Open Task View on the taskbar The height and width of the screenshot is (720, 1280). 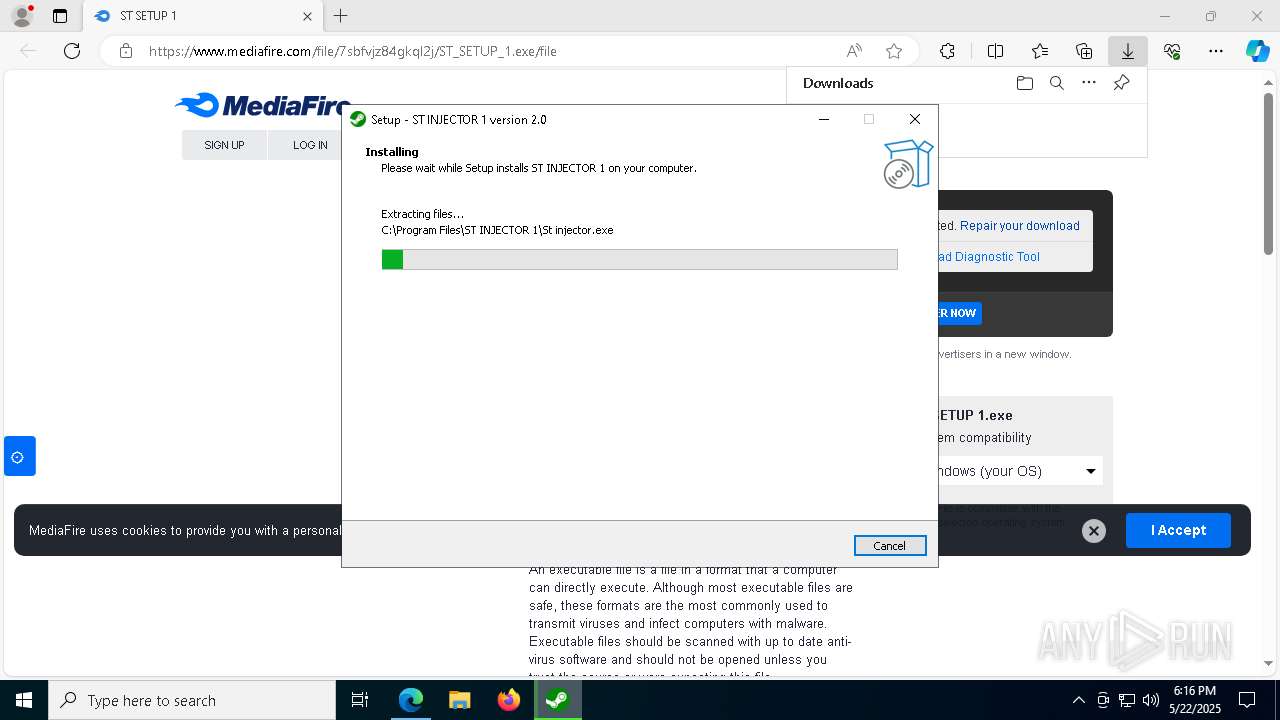[x=360, y=700]
